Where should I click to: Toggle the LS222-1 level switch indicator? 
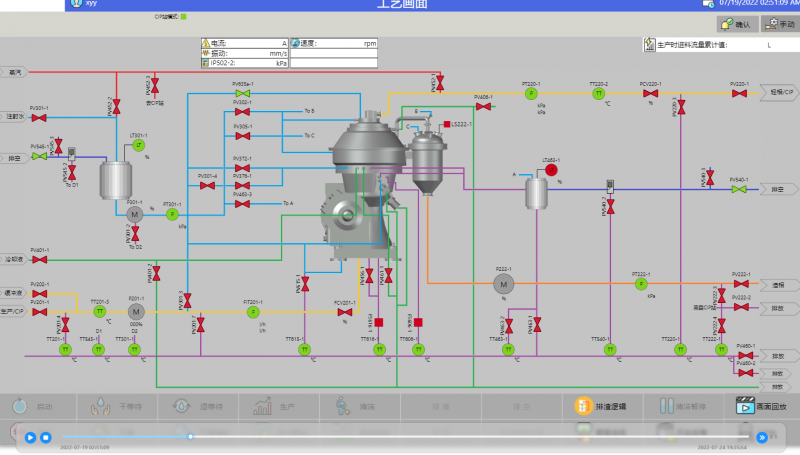tap(446, 125)
